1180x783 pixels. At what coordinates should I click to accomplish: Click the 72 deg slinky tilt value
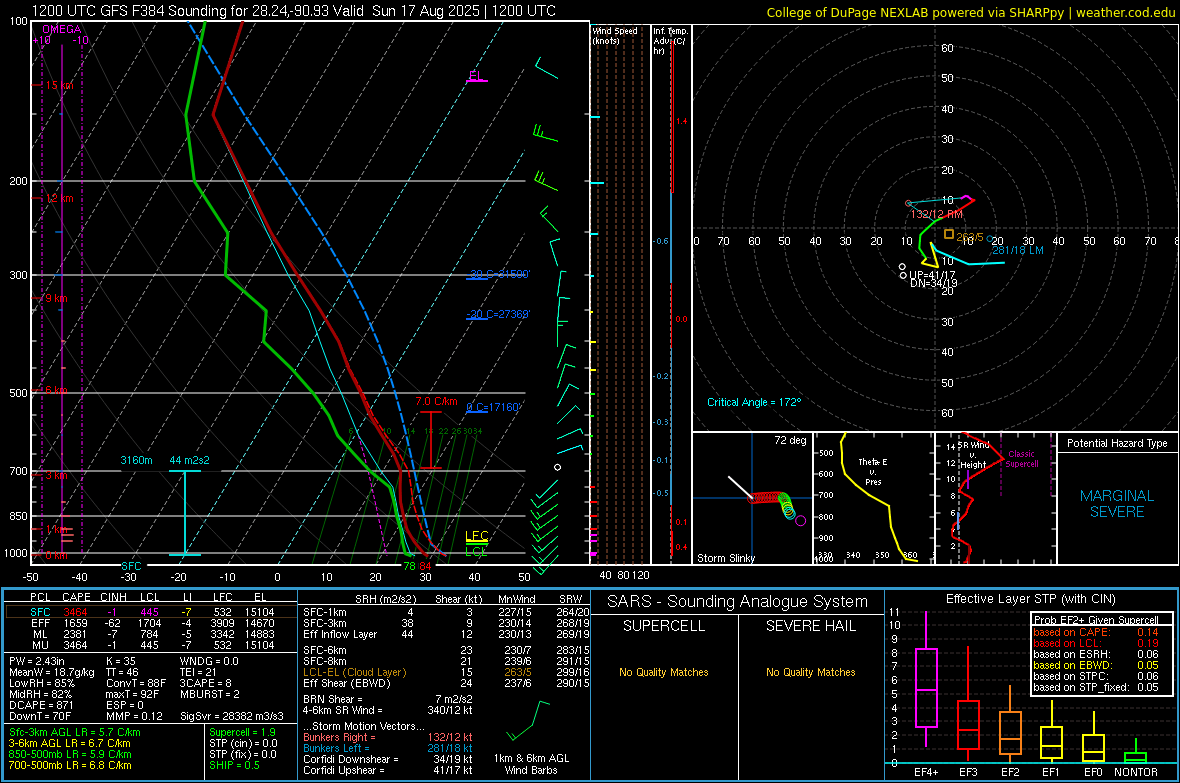click(790, 440)
